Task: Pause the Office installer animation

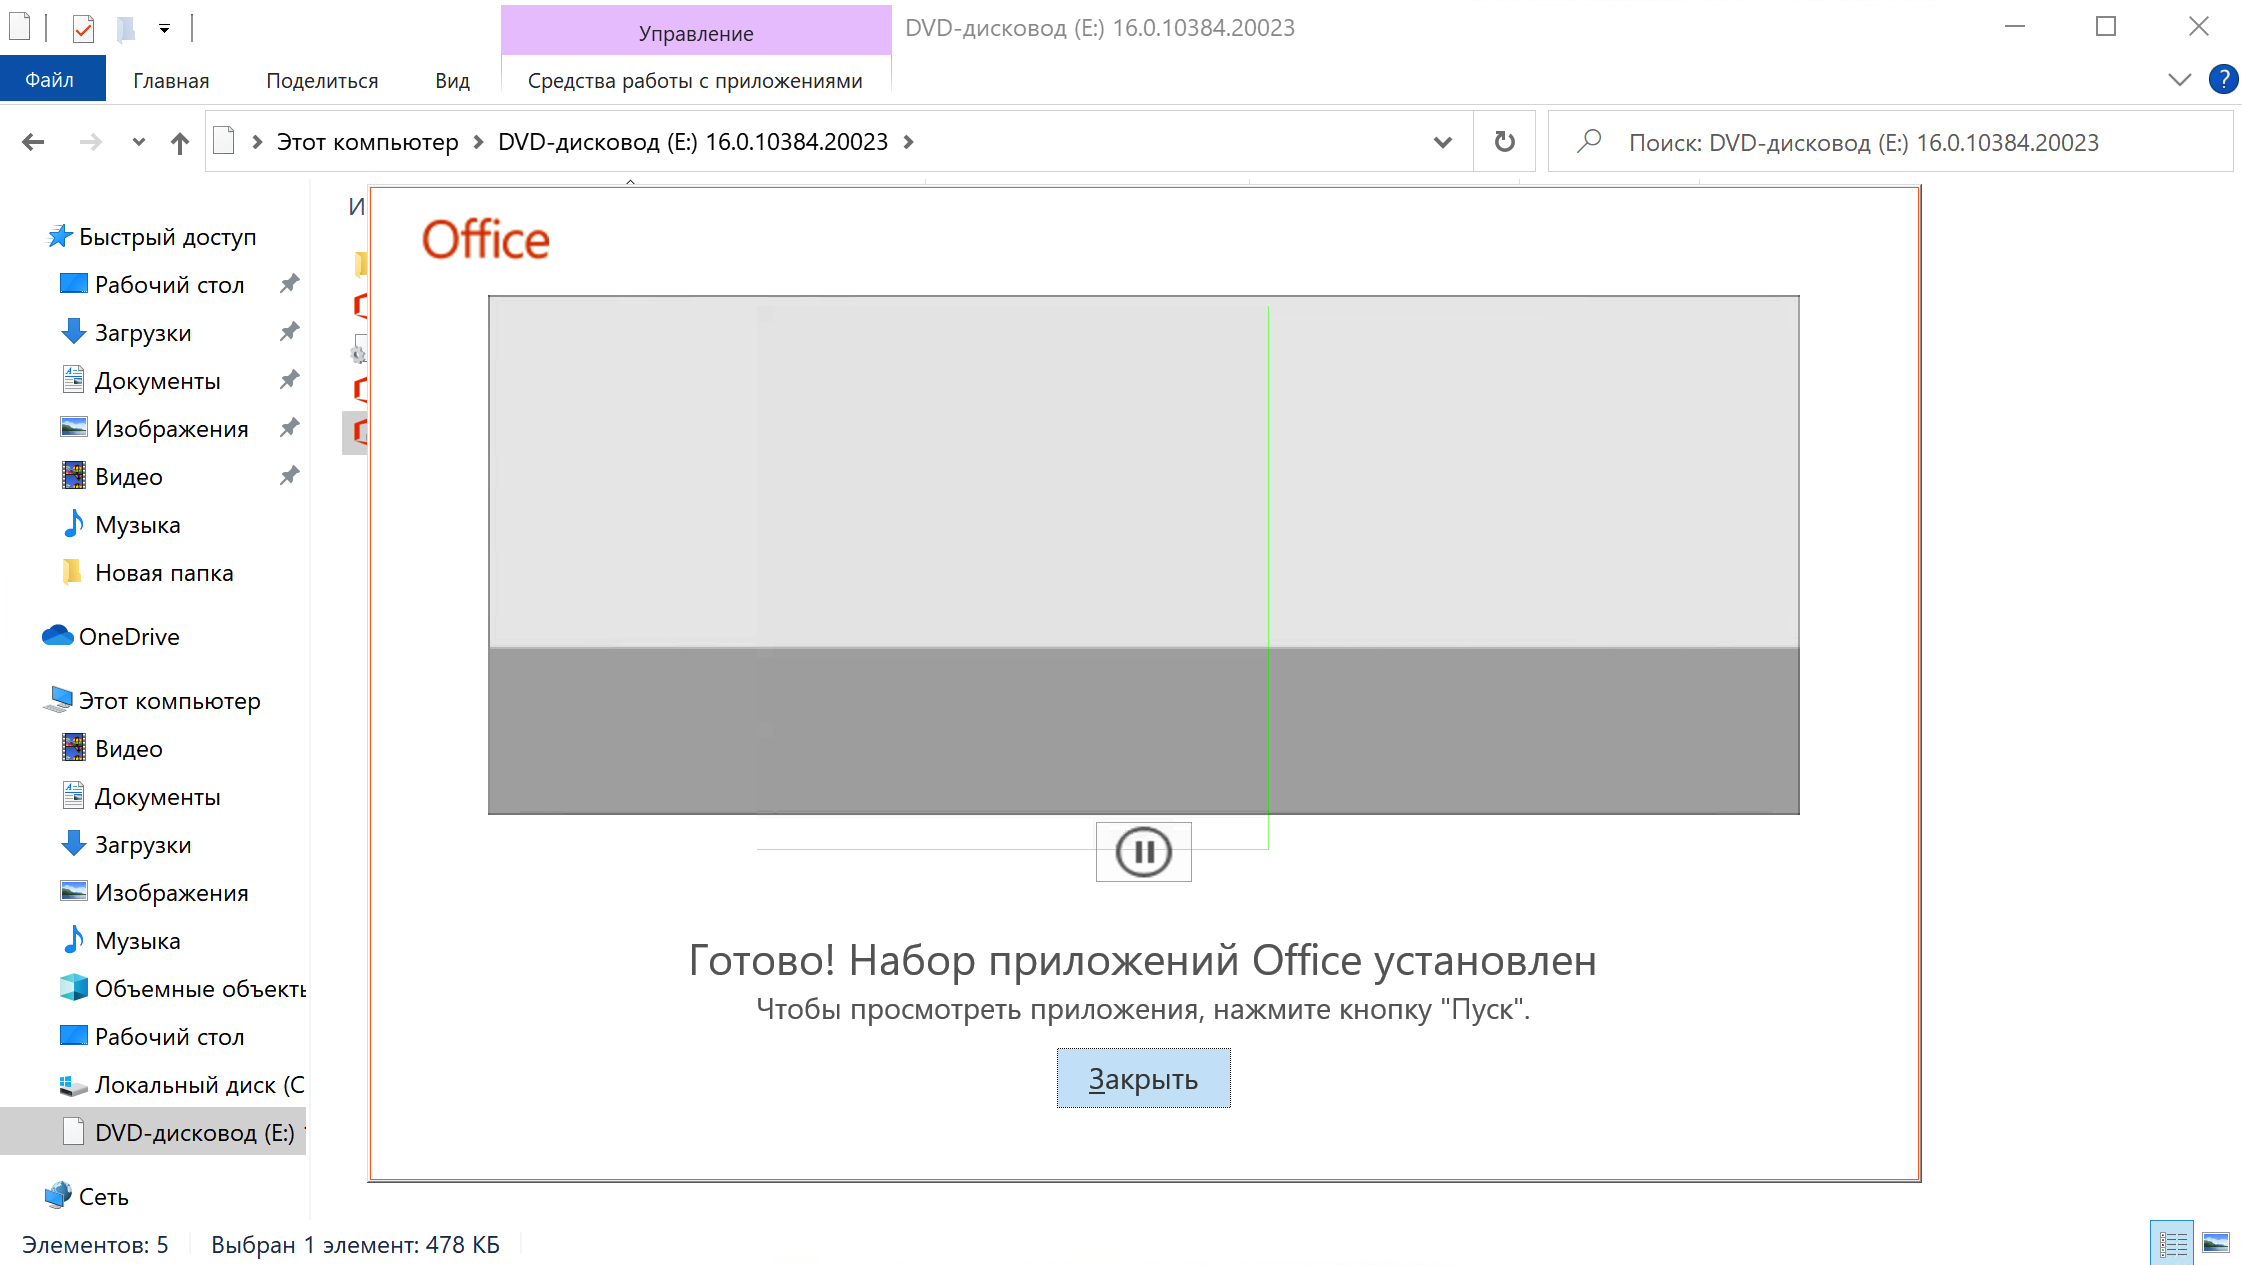Action: [1143, 852]
